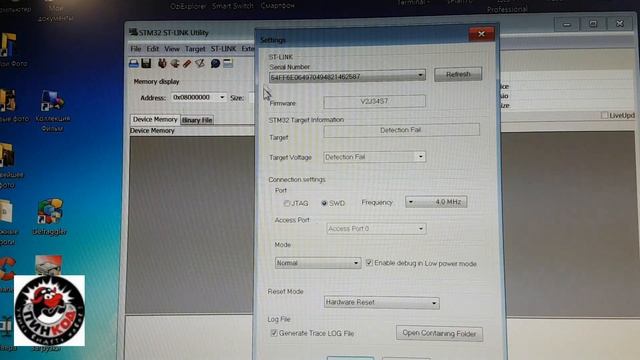Expand the memory Address dropdown
This screenshot has height=360, width=640.
point(222,98)
